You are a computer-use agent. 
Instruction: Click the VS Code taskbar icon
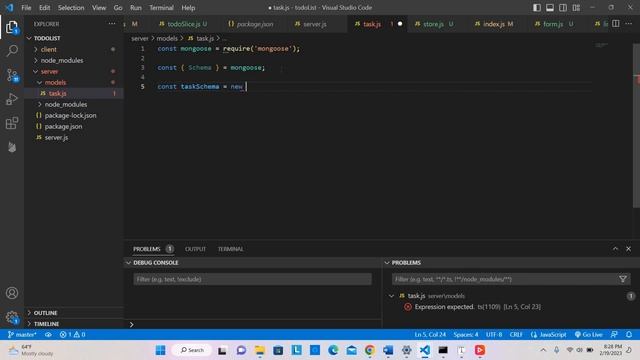click(x=424, y=350)
